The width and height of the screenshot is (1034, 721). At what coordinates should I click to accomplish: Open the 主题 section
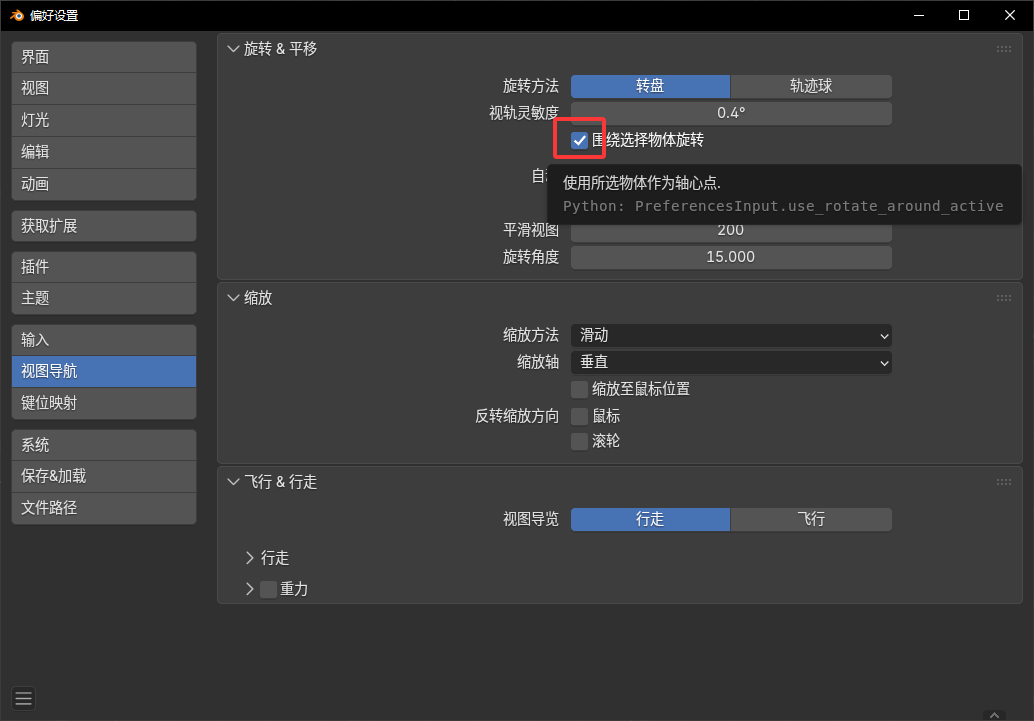(104, 298)
